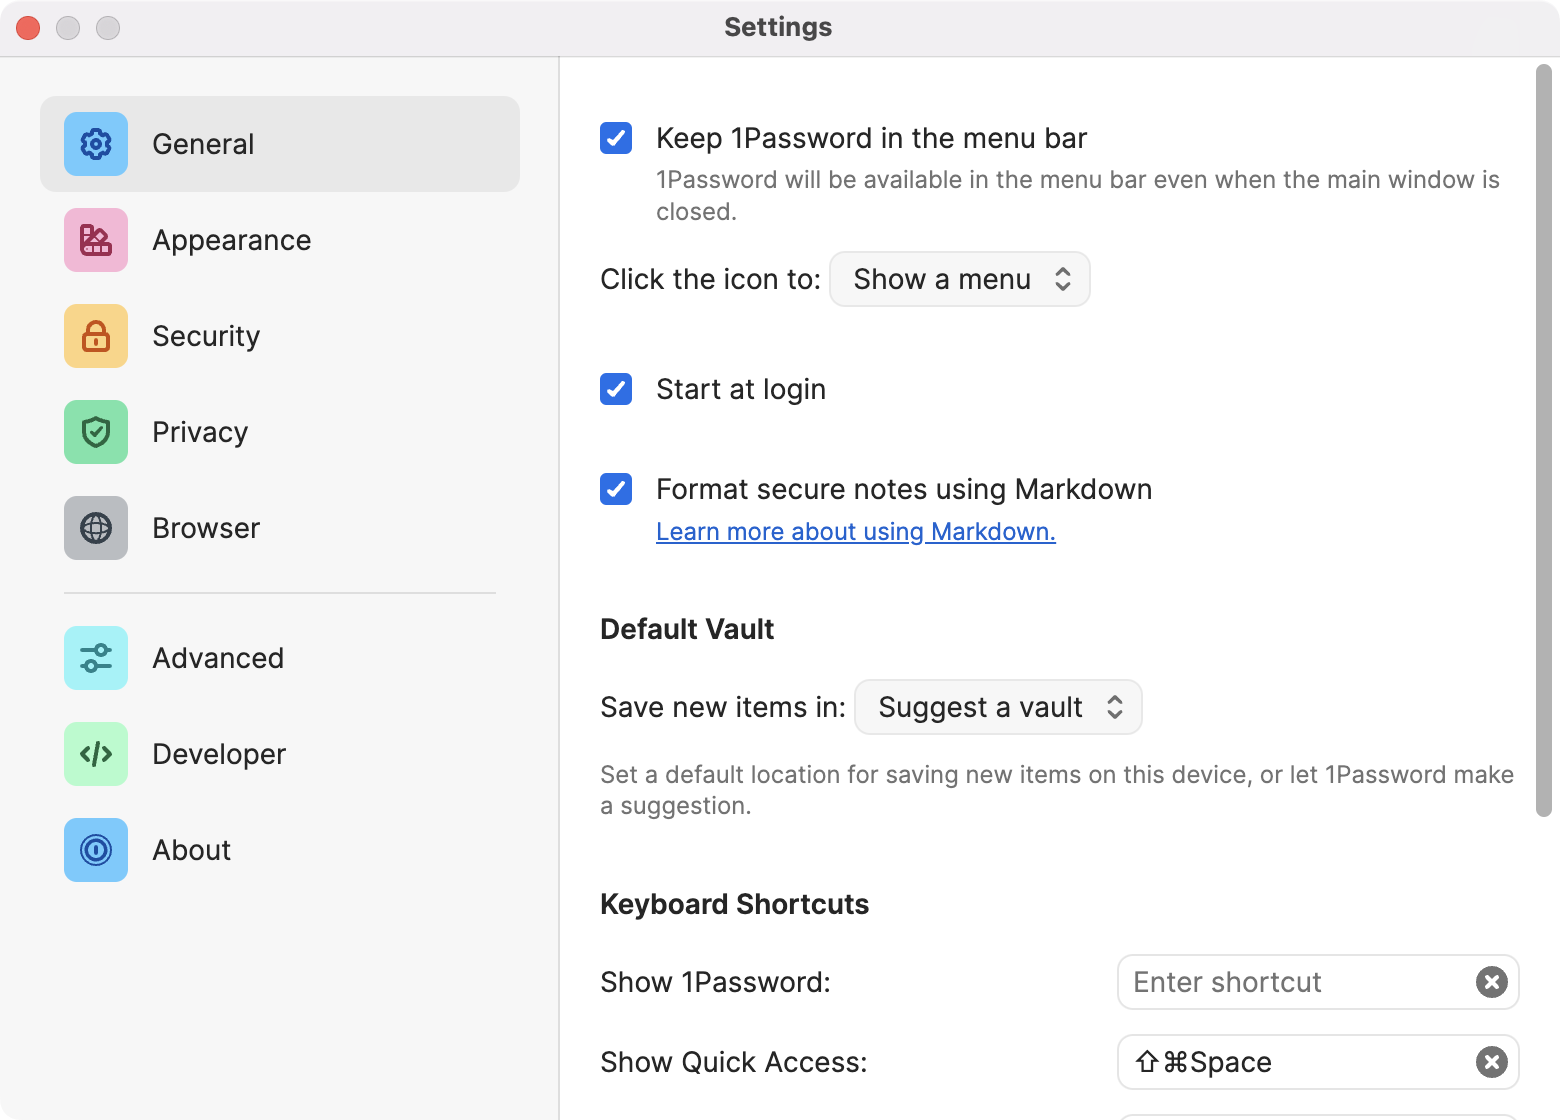
Task: Select the Developer code brackets icon
Action: (95, 754)
